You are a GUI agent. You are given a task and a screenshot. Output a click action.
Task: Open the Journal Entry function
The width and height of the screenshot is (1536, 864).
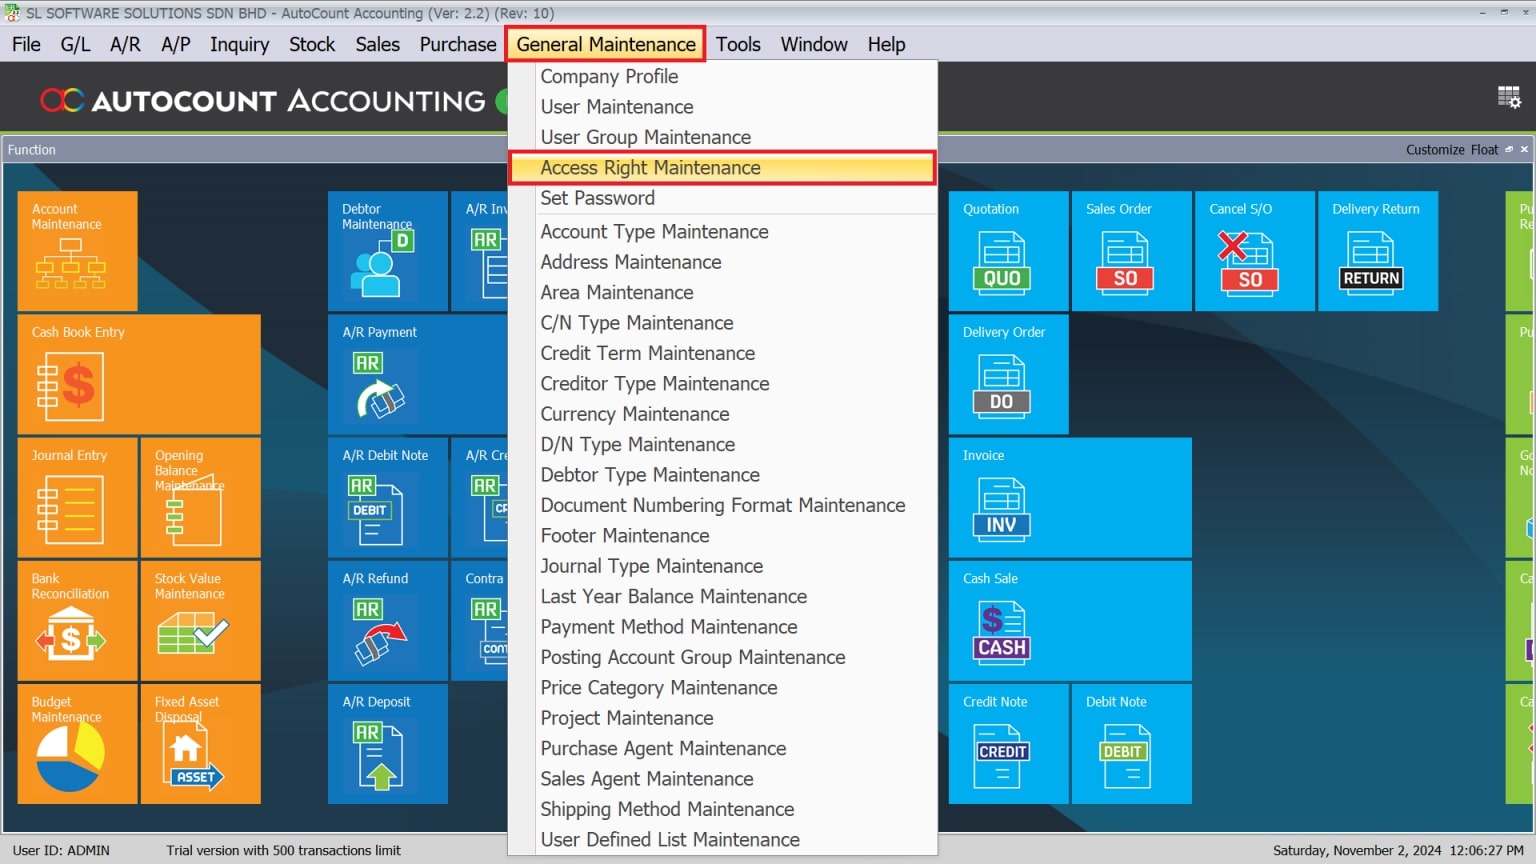[77, 497]
